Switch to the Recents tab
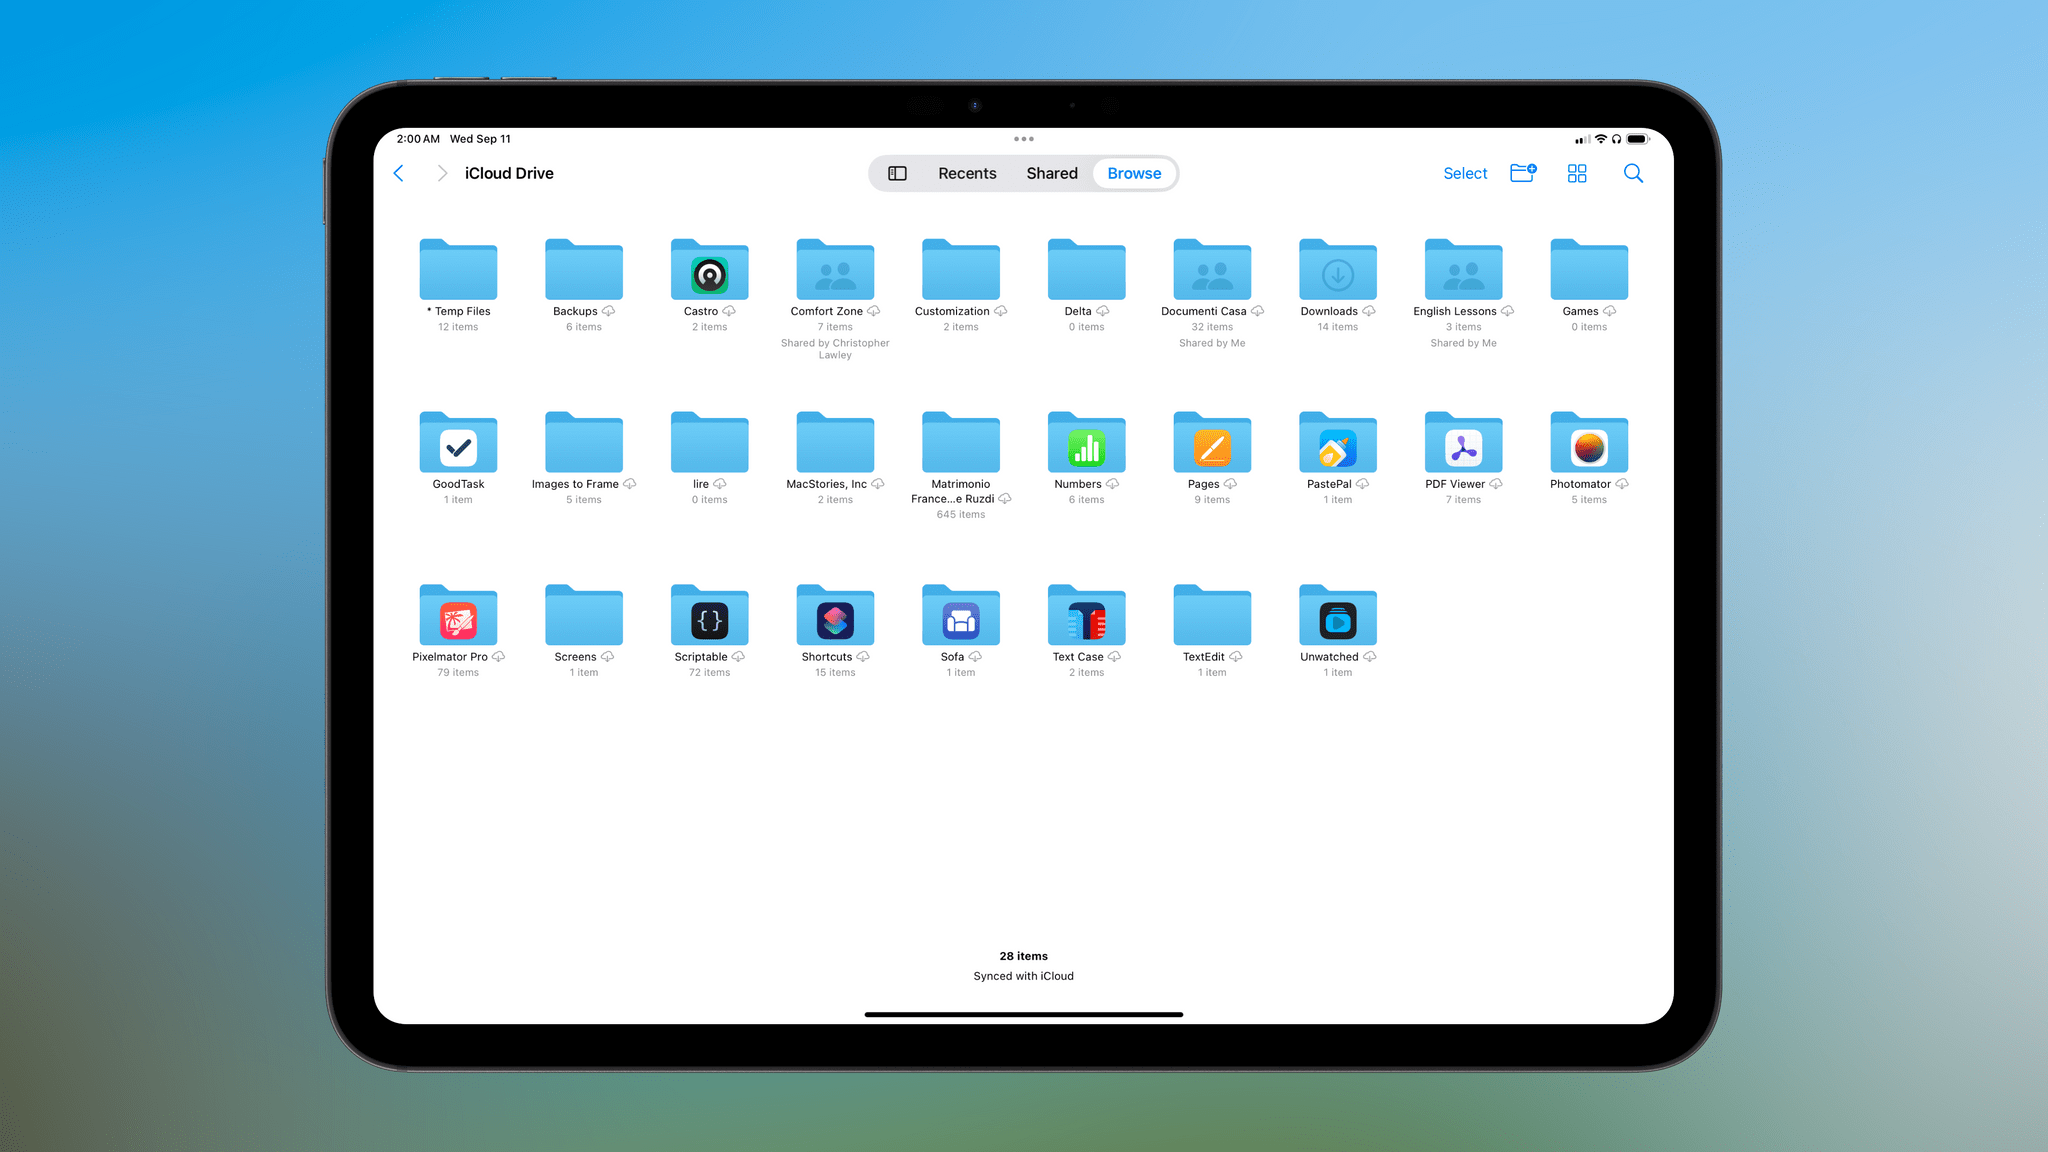 [x=967, y=173]
